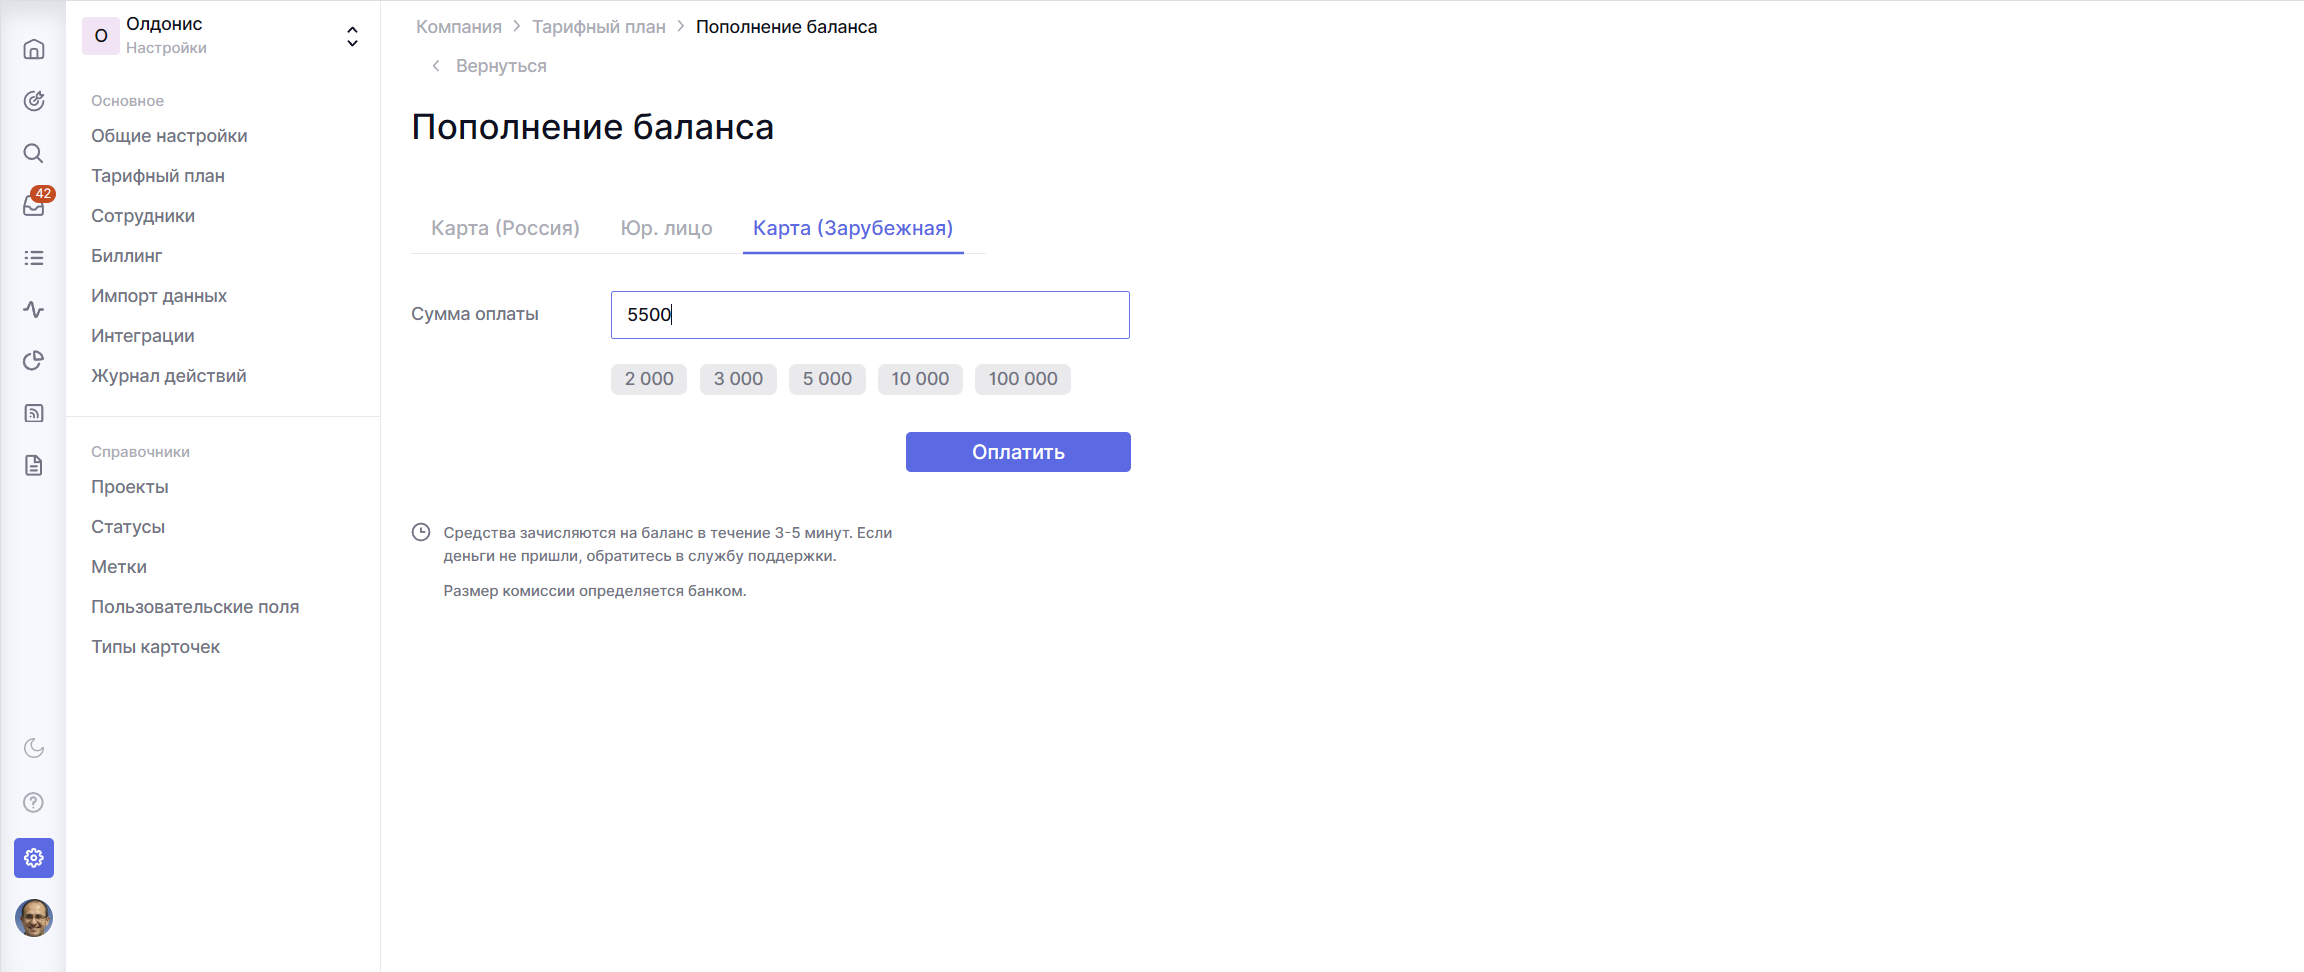Switch to Юр. лицо tab

(666, 228)
